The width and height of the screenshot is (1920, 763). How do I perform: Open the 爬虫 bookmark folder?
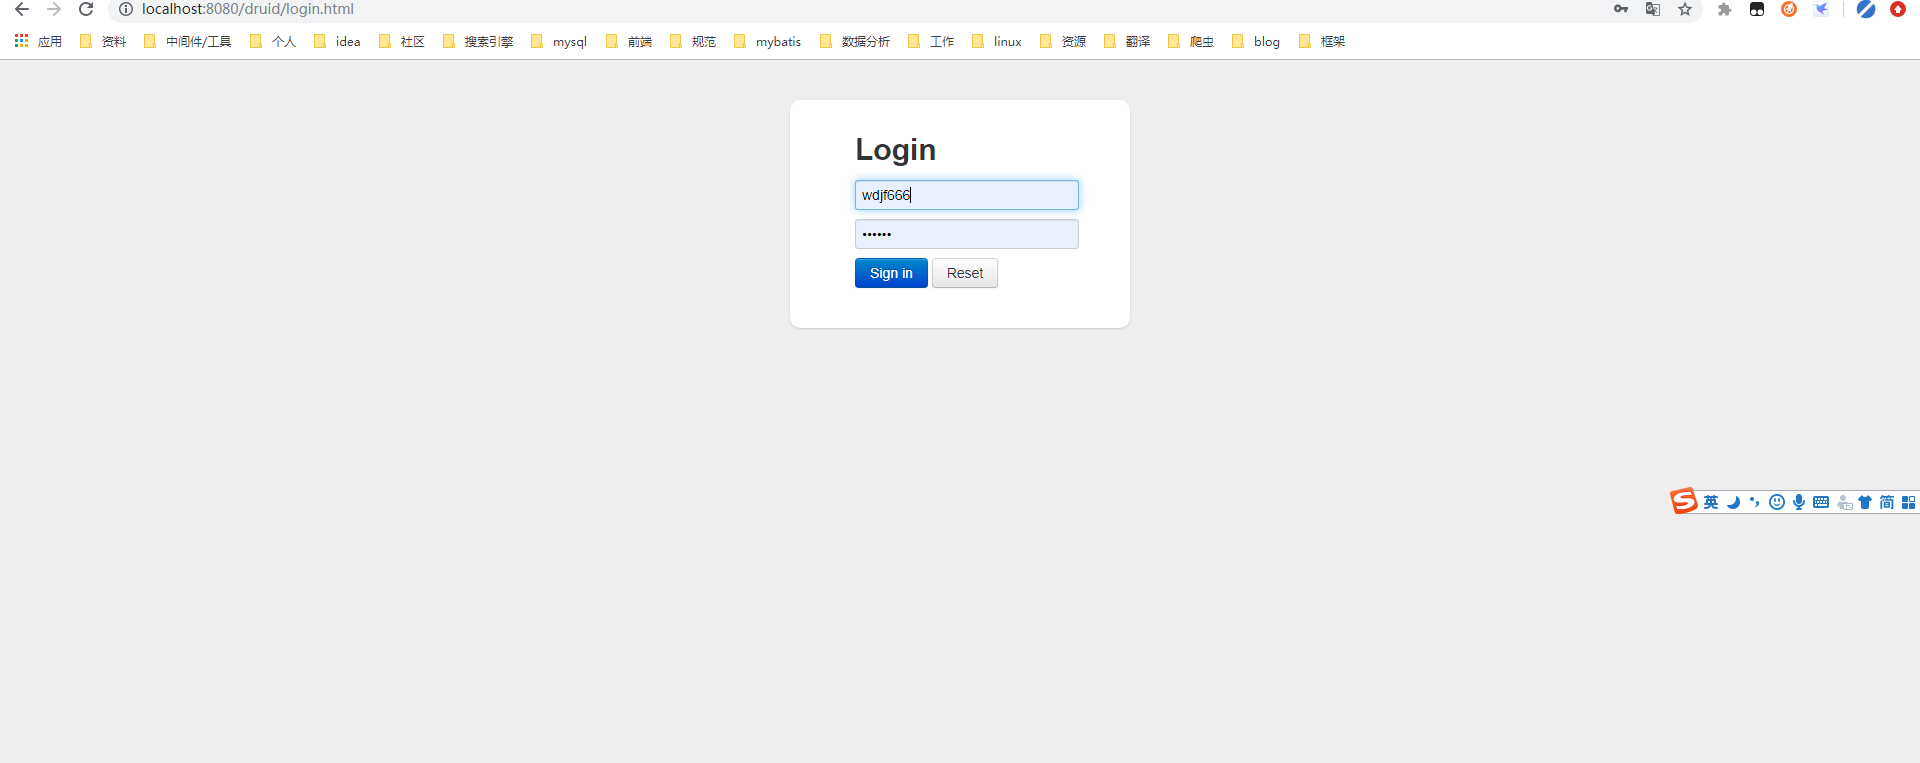(1191, 41)
